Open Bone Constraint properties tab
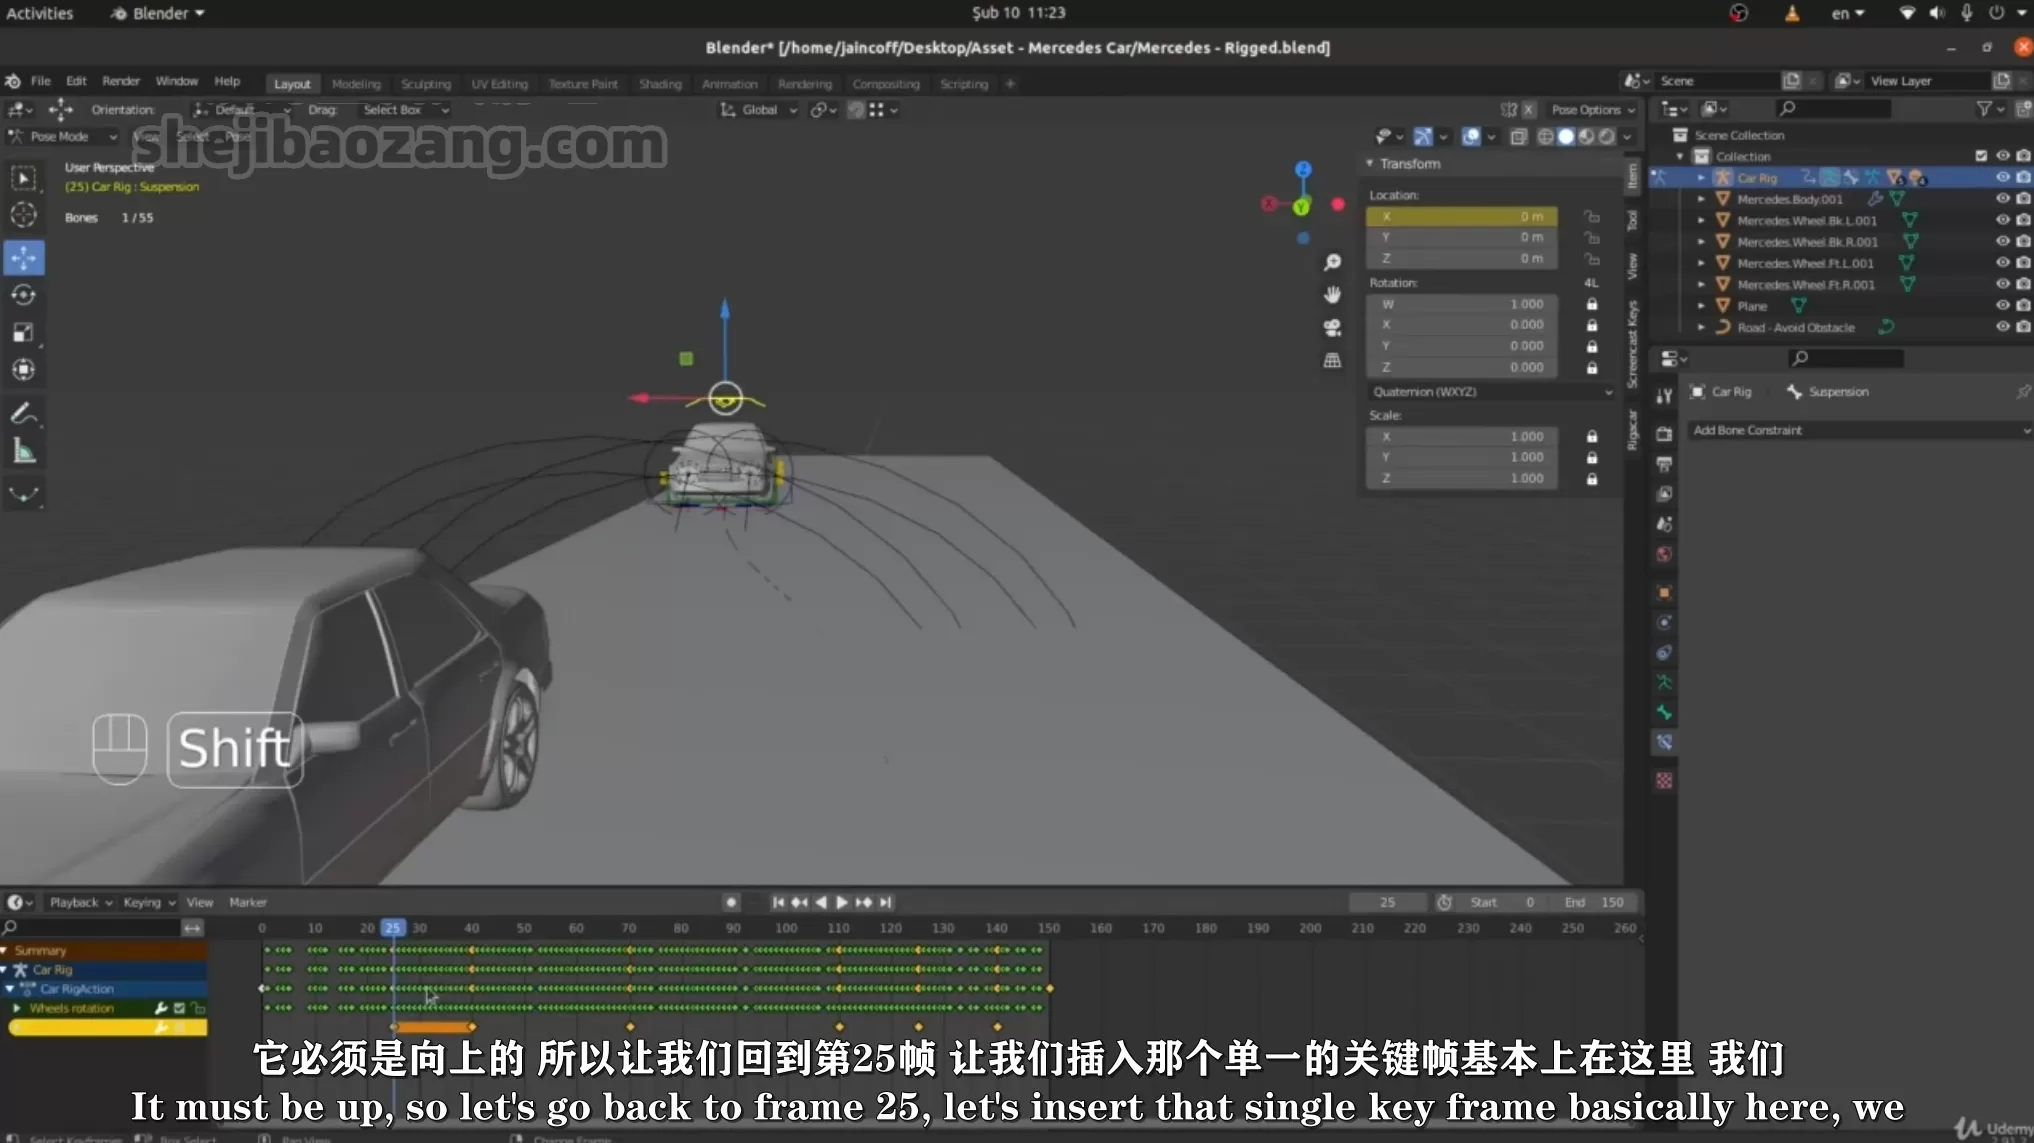The height and width of the screenshot is (1143, 2034). tap(1664, 742)
